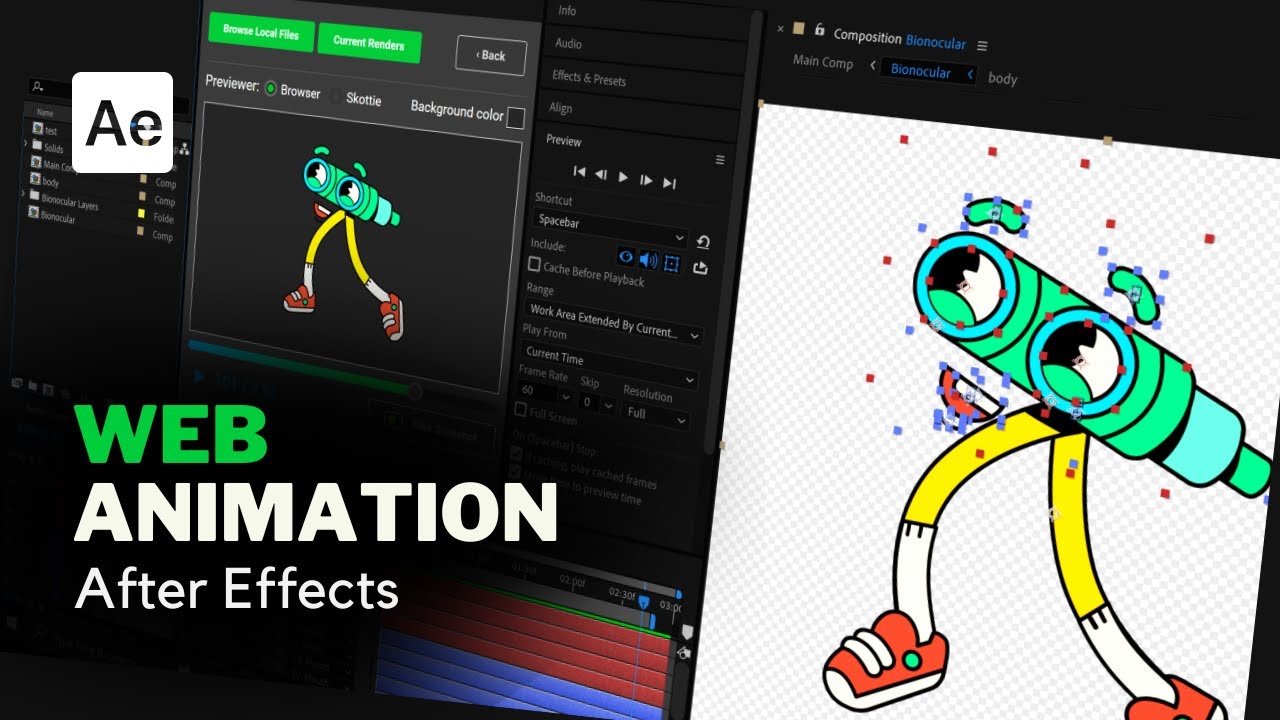Click the Project panel search icon

(x=37, y=88)
